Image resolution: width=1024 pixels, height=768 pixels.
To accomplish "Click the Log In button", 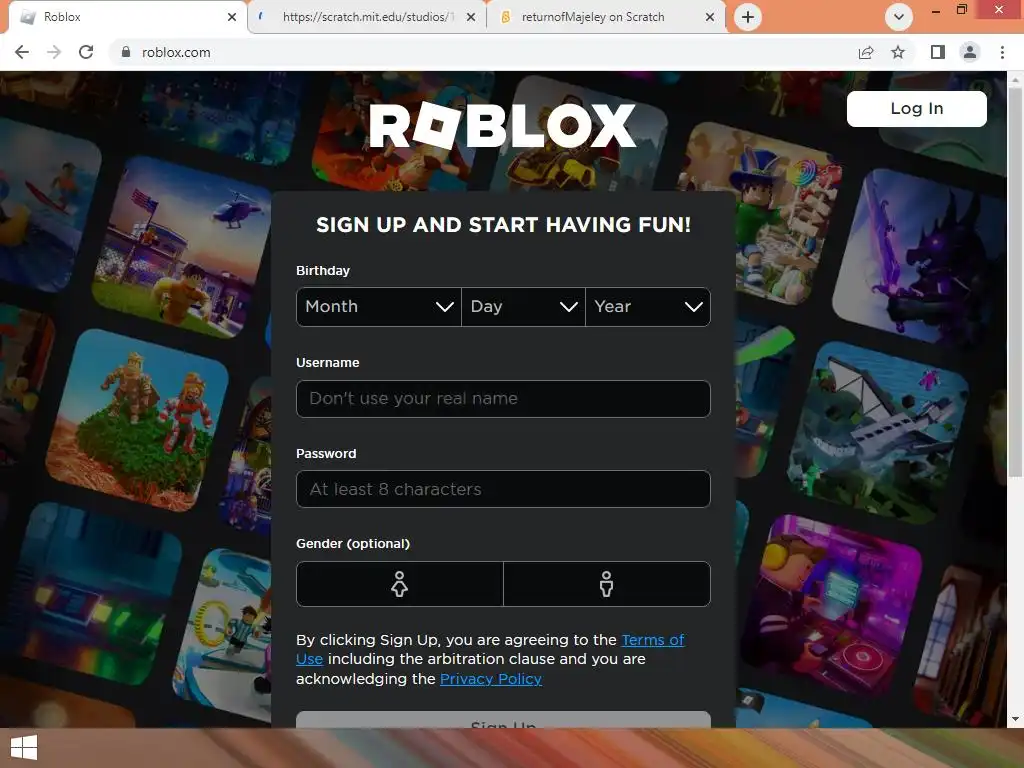I will coord(916,108).
